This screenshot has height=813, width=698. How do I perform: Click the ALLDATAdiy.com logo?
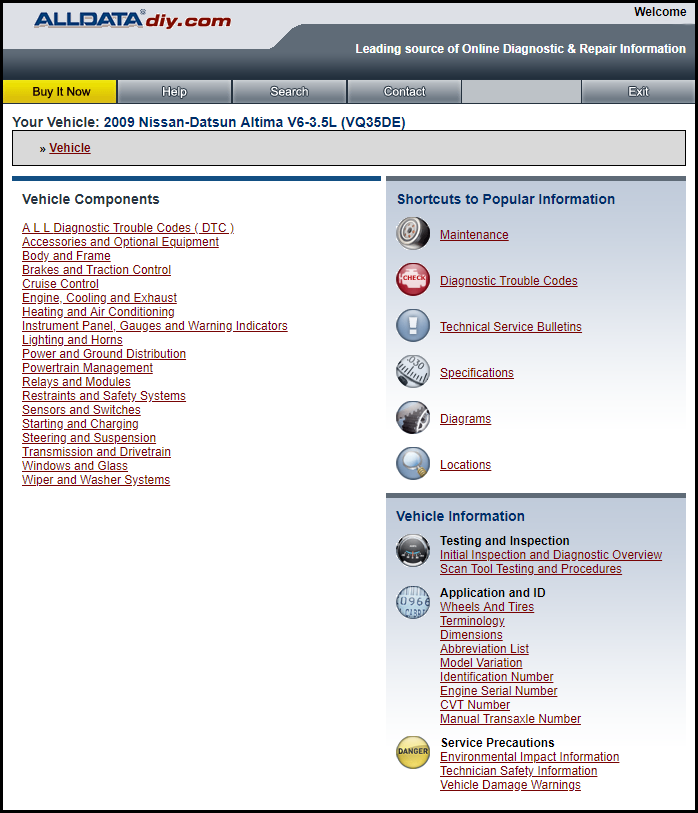pos(132,20)
